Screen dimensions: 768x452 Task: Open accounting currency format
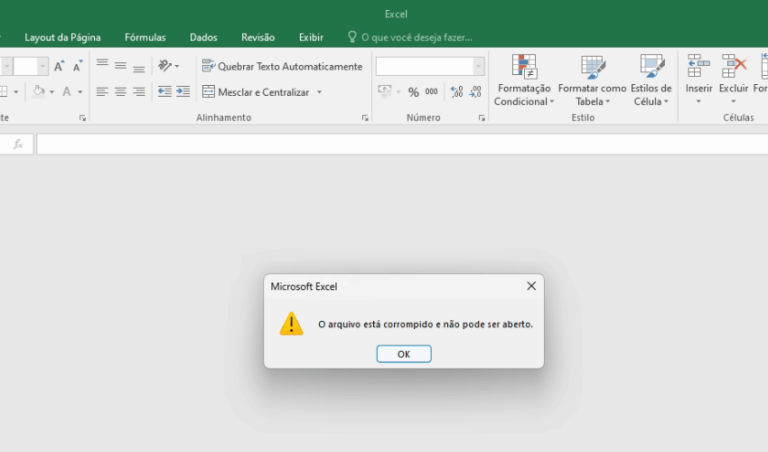[385, 92]
